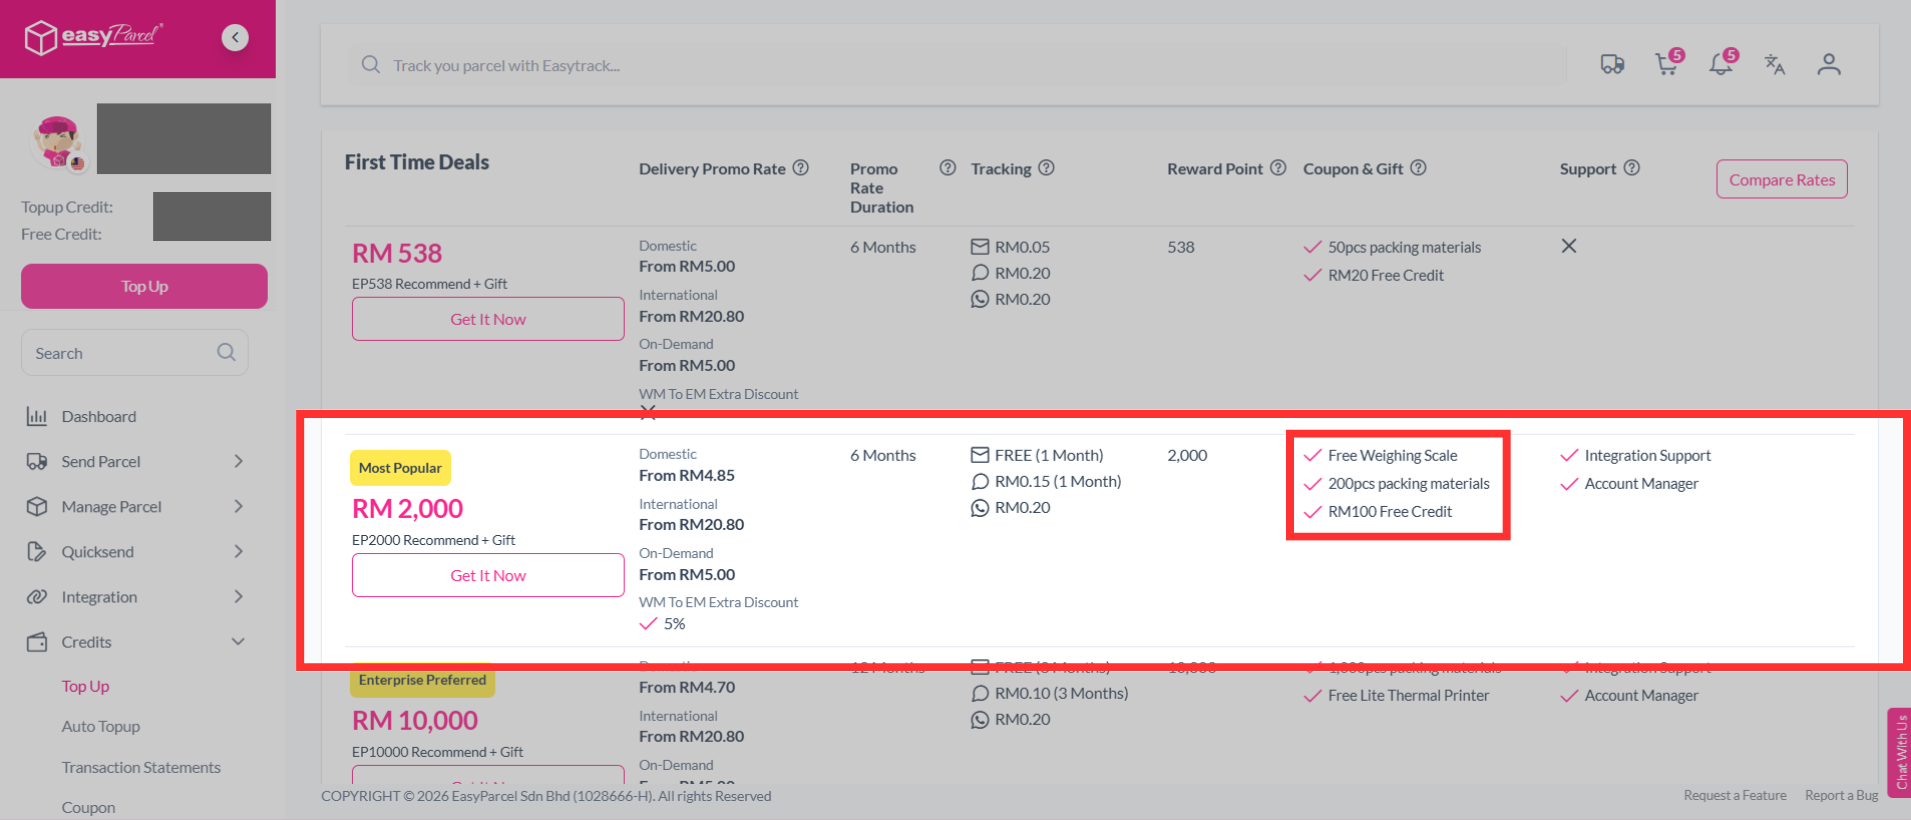Click 'RM20 Free Credit' item
This screenshot has width=1911, height=820.
click(x=1386, y=275)
